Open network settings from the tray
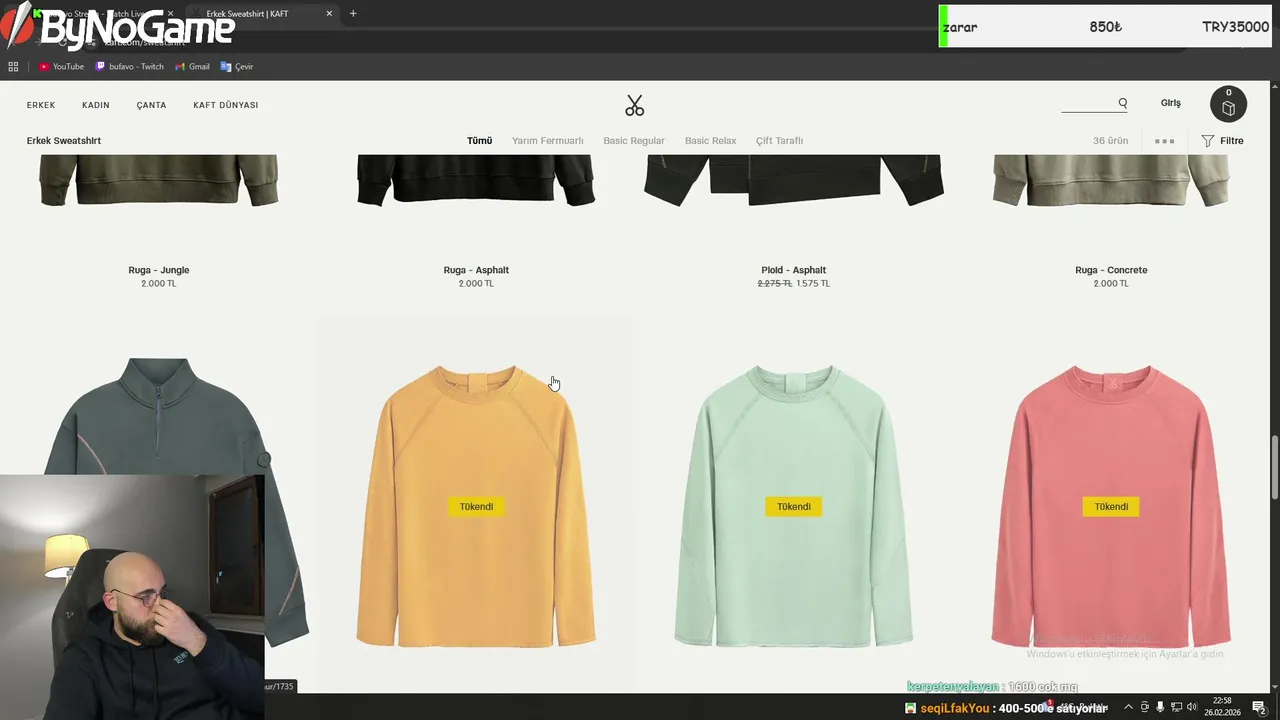The width and height of the screenshot is (1280, 720). [1176, 707]
